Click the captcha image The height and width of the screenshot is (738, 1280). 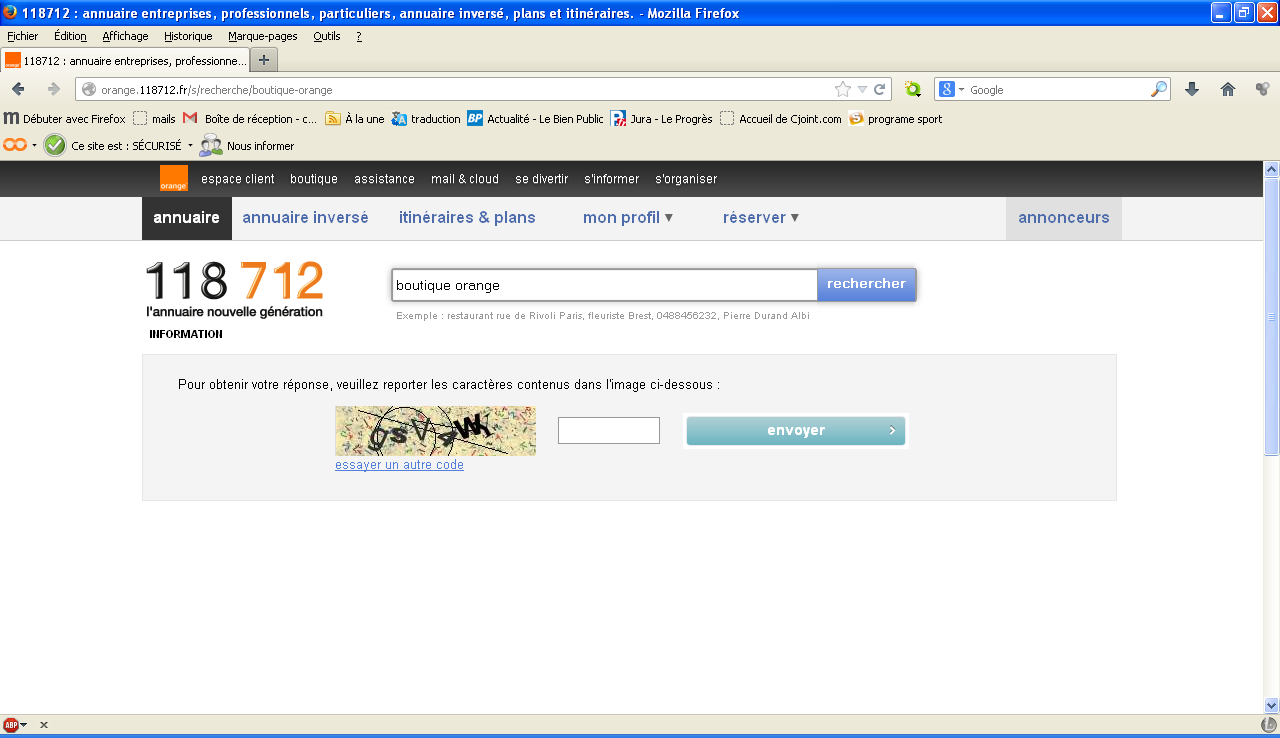[x=435, y=431]
